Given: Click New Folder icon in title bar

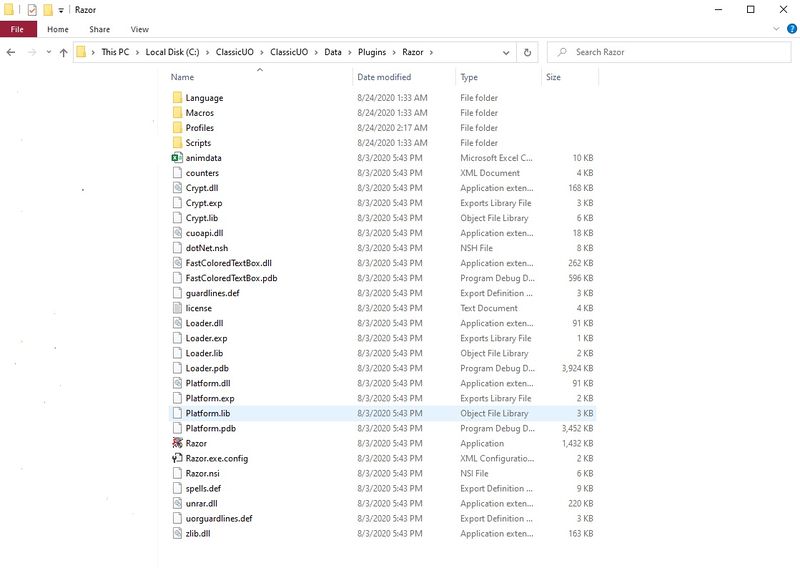Looking at the screenshot, I should point(47,10).
